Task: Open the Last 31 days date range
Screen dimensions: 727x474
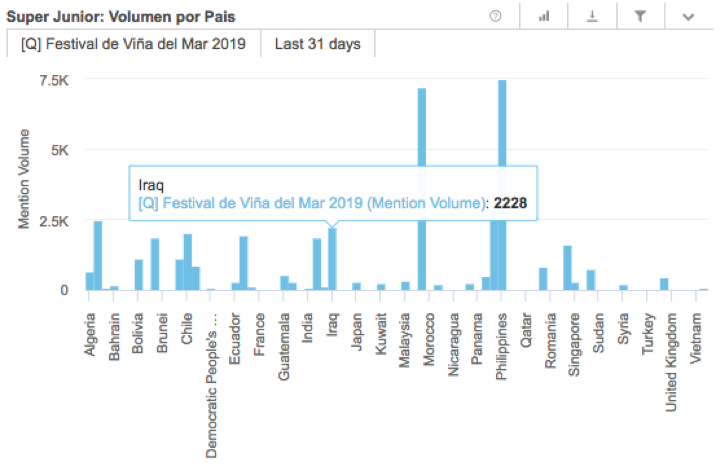Action: point(318,44)
